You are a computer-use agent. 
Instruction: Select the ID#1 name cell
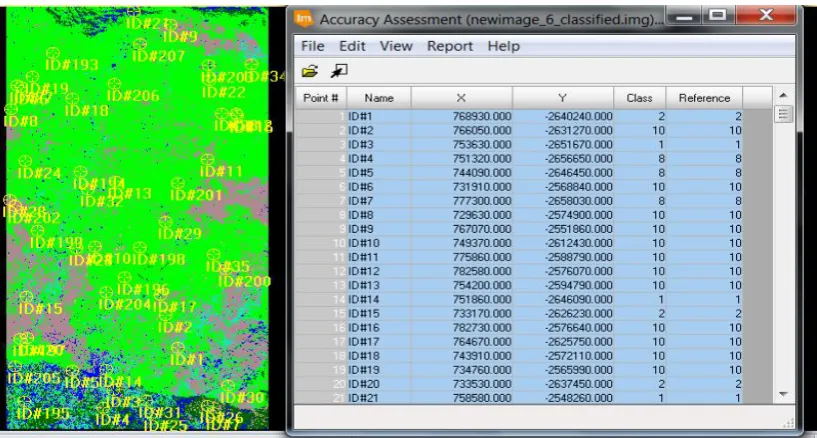[379, 116]
